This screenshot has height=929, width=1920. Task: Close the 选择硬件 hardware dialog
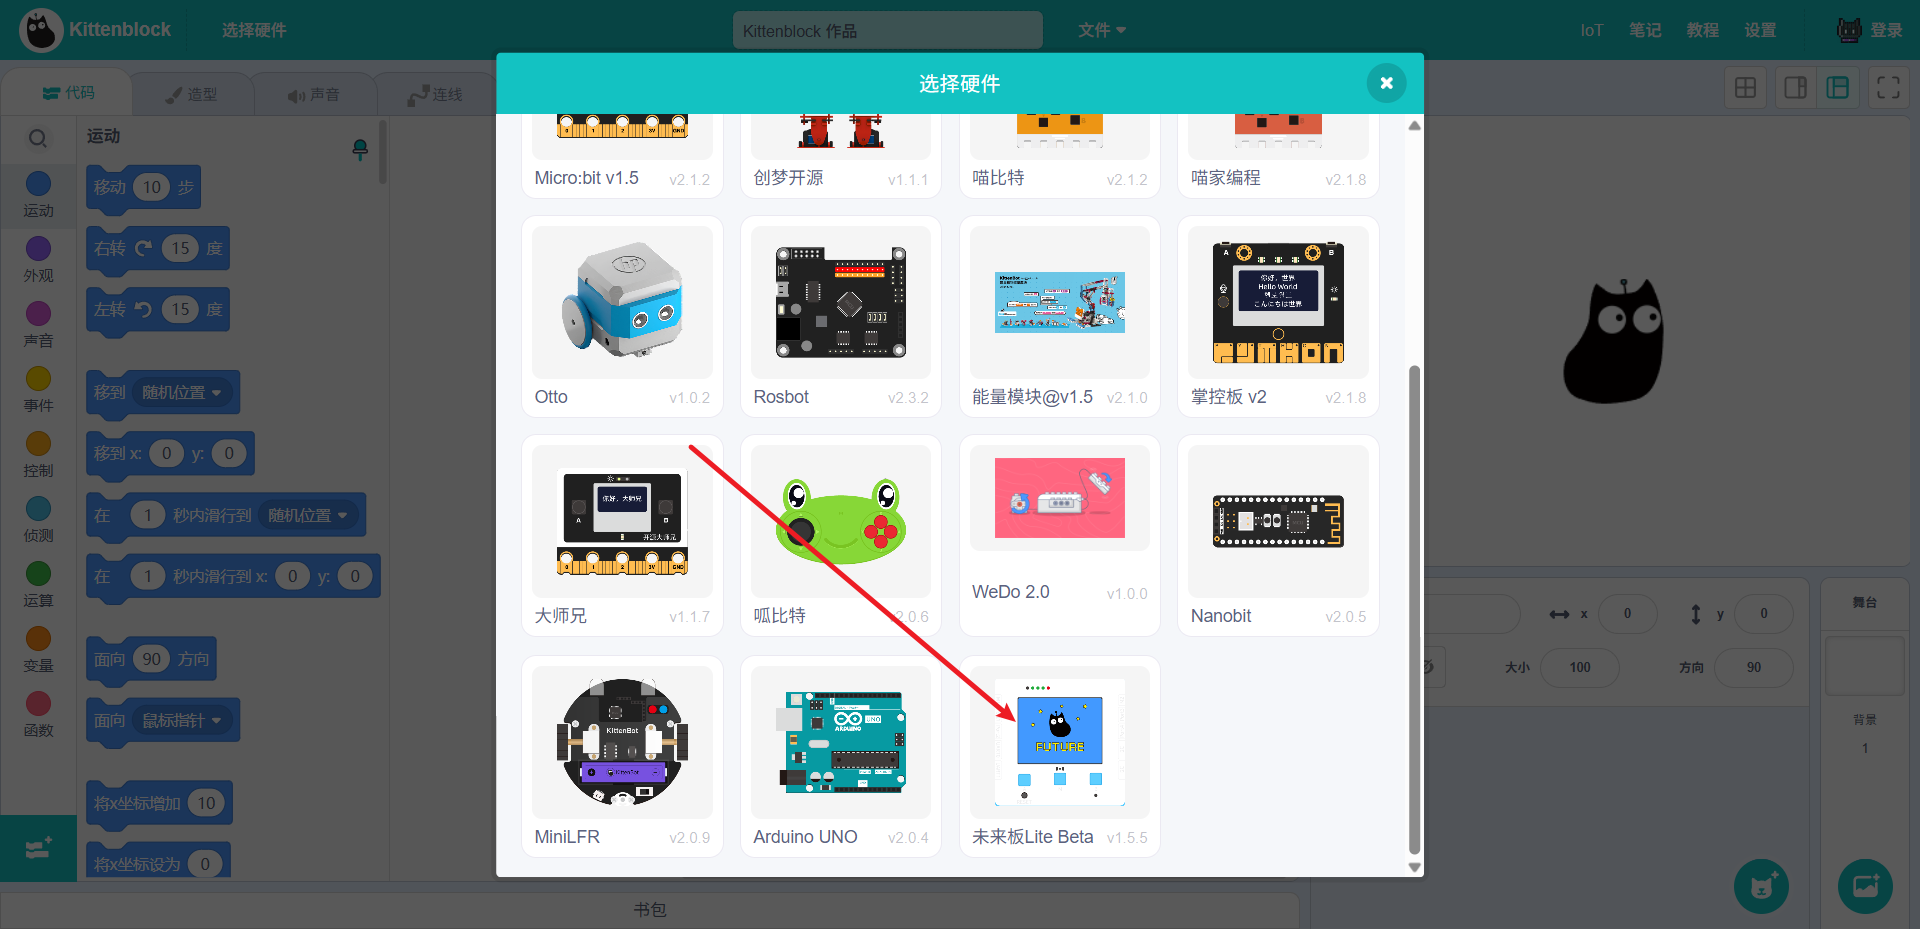(1386, 83)
